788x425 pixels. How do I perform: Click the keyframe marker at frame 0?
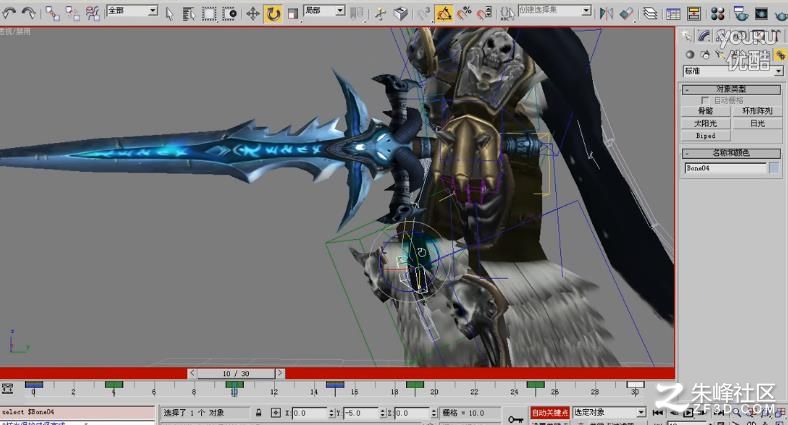34,385
